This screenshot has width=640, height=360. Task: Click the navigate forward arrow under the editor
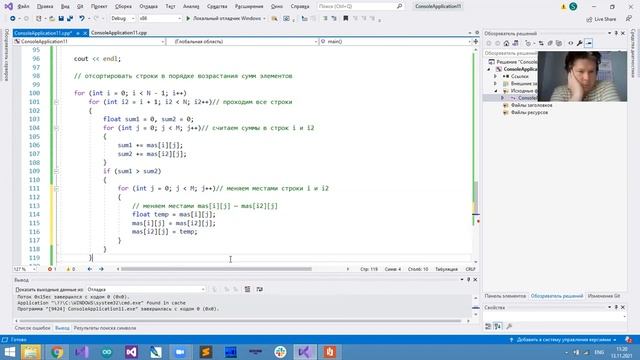click(x=101, y=269)
